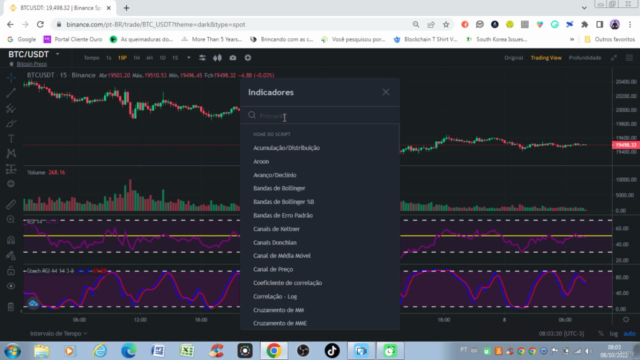Viewport: 640px width, 360px height.
Task: Open a new browser tab
Action: [127, 8]
